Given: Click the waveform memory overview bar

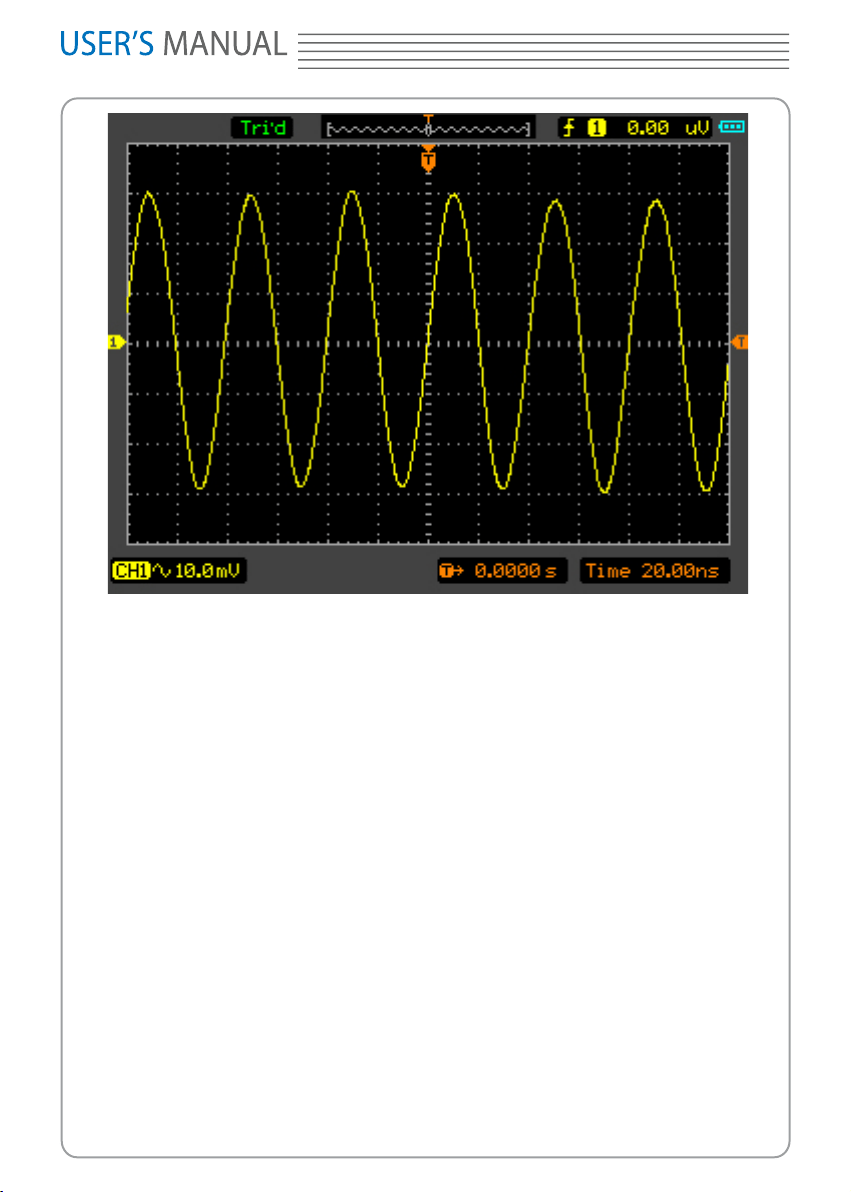Looking at the screenshot, I should click(x=428, y=128).
